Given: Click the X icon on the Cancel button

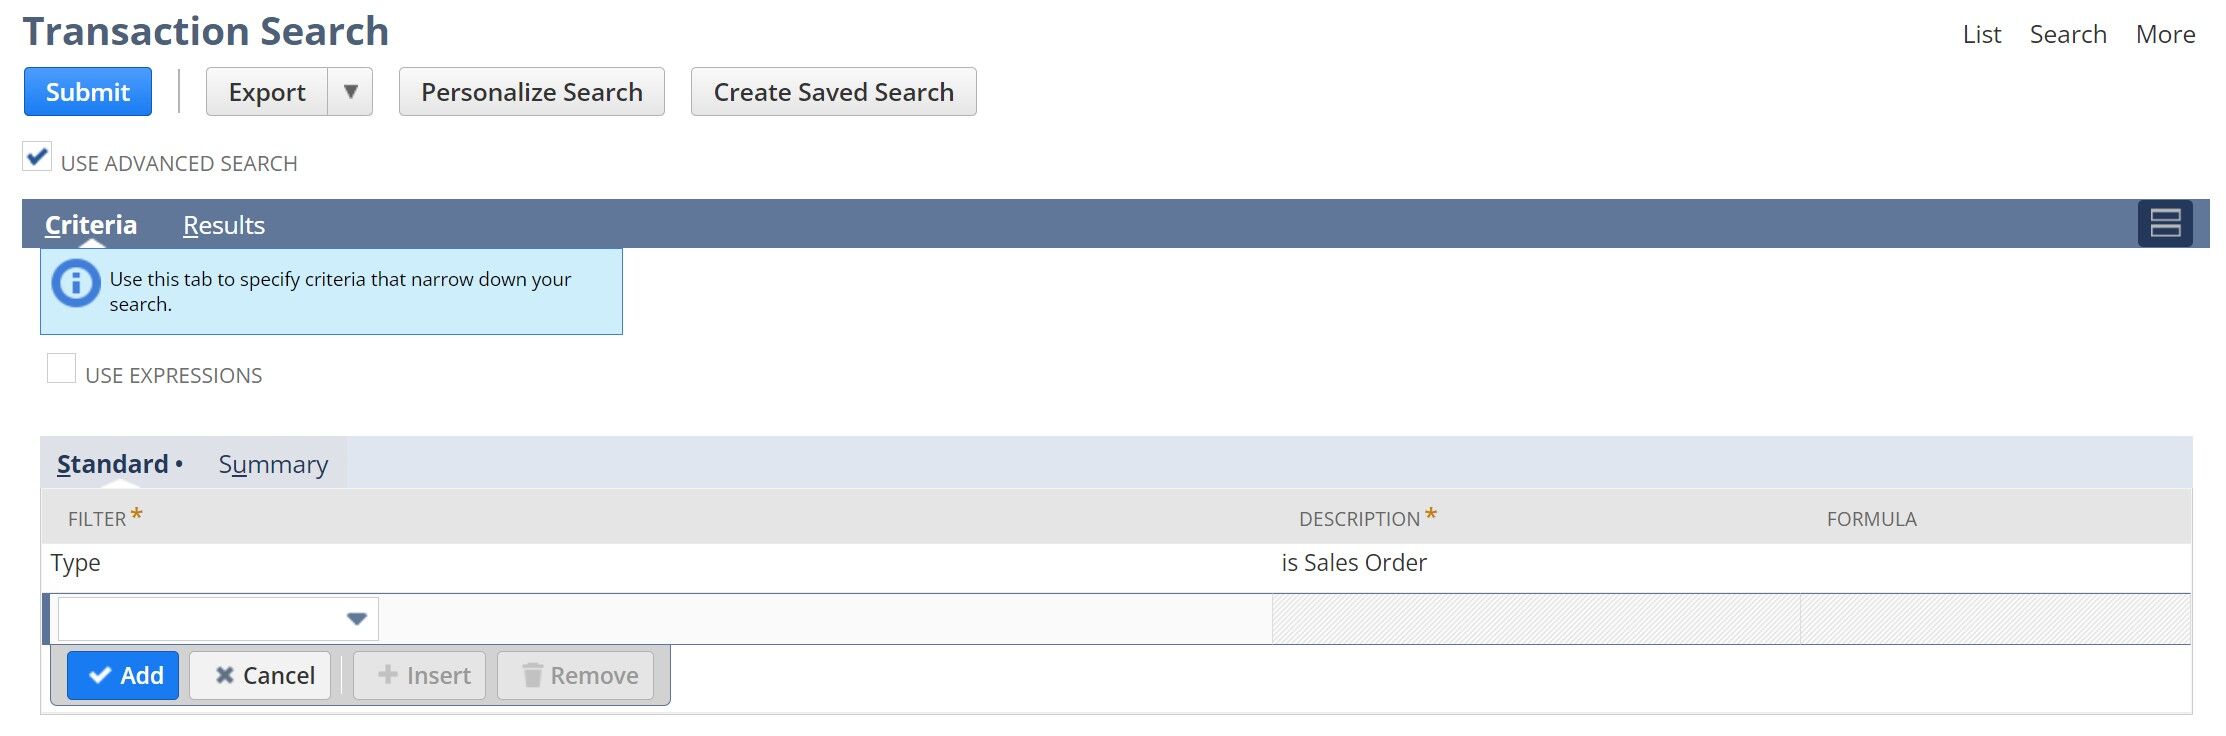Looking at the screenshot, I should tap(227, 674).
